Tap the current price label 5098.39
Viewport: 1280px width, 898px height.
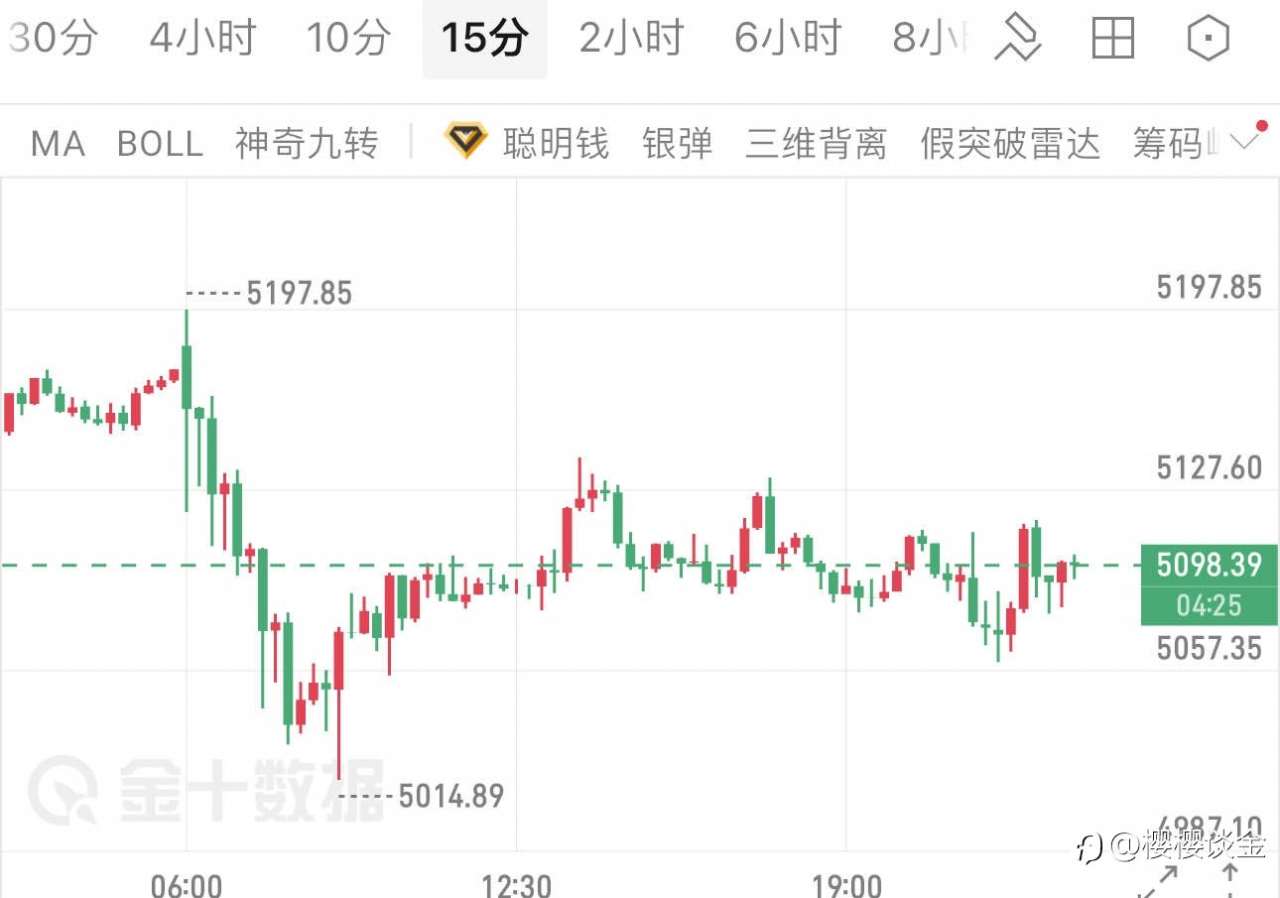(x=1209, y=566)
